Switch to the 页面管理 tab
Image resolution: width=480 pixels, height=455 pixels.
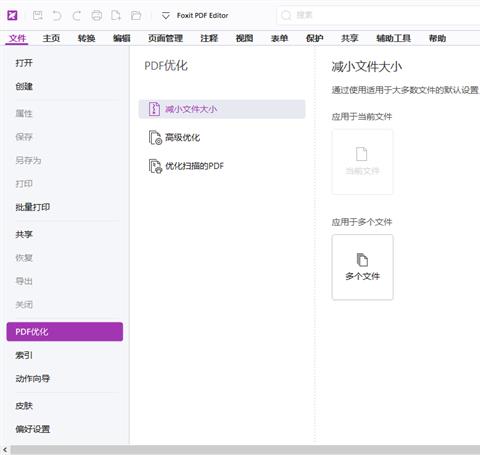165,38
